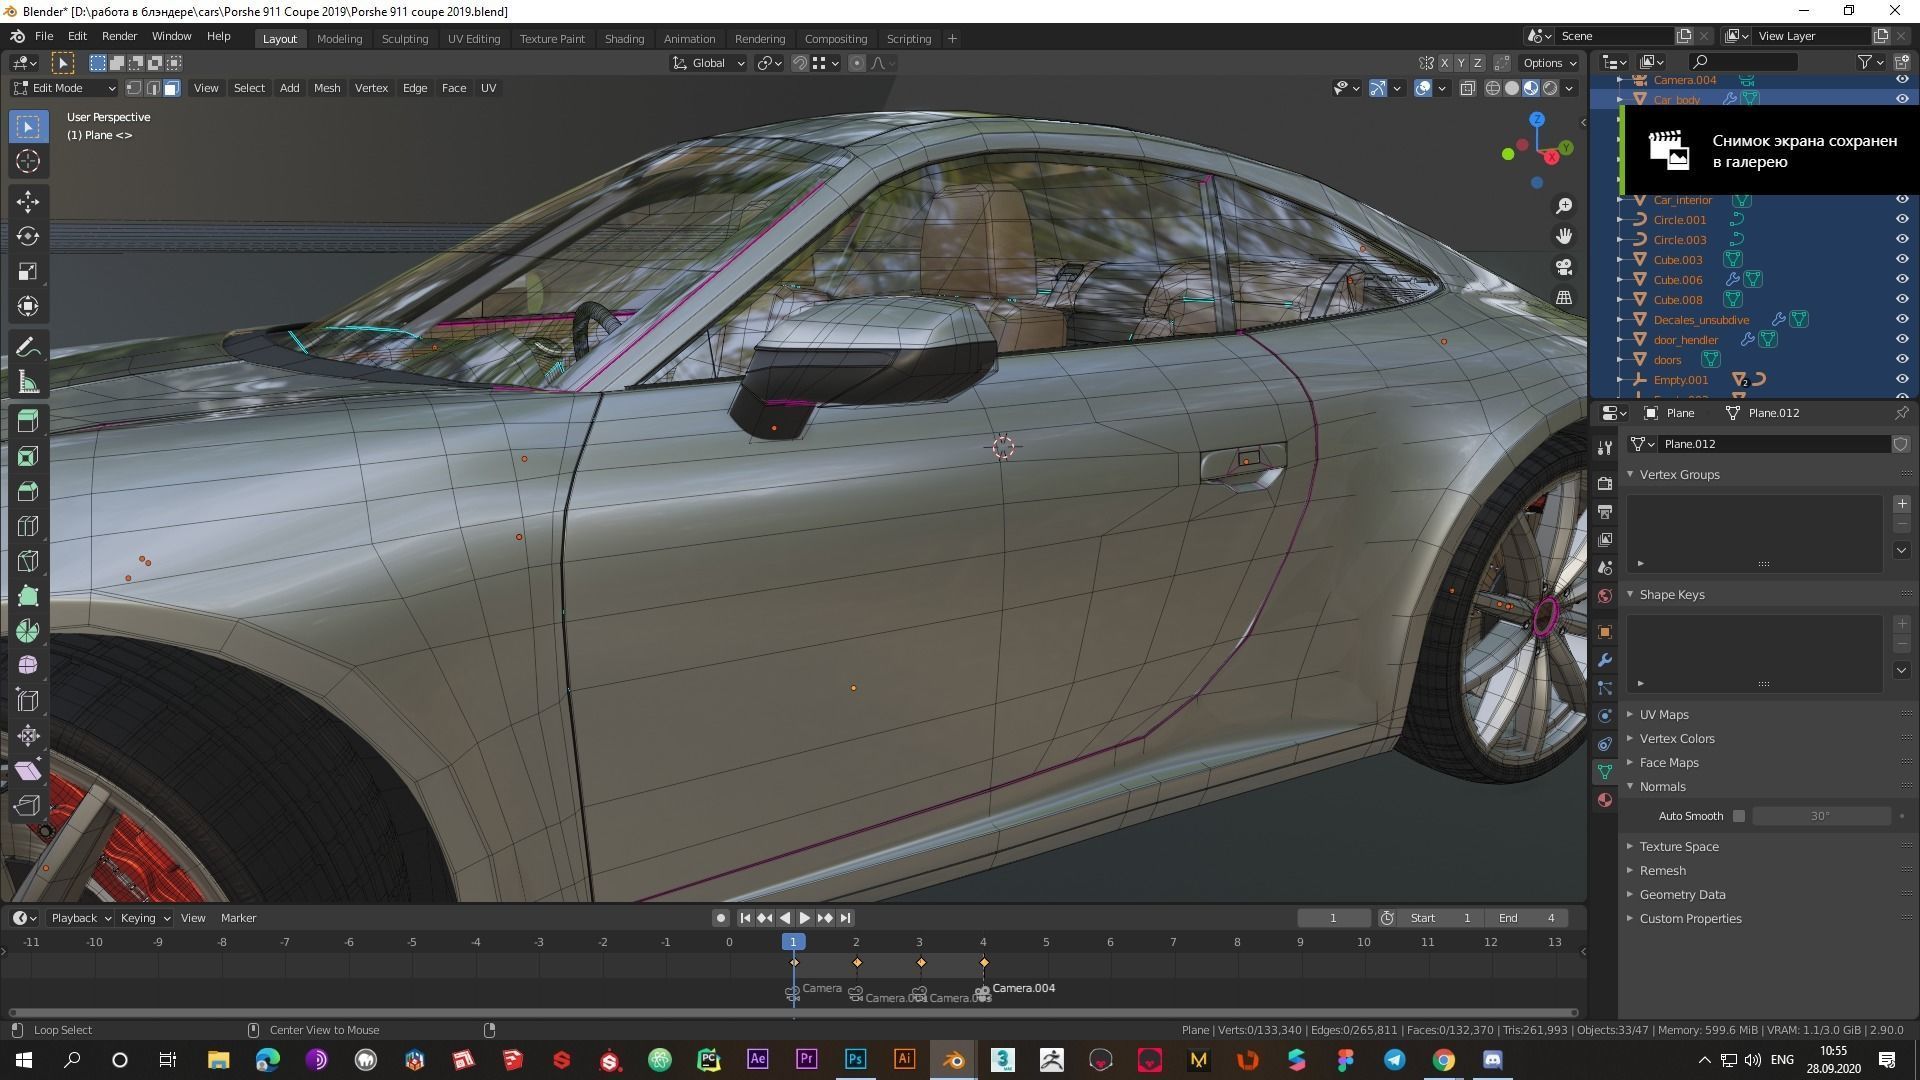Activate the Spin tool
This screenshot has width=1920, height=1080.
click(28, 631)
